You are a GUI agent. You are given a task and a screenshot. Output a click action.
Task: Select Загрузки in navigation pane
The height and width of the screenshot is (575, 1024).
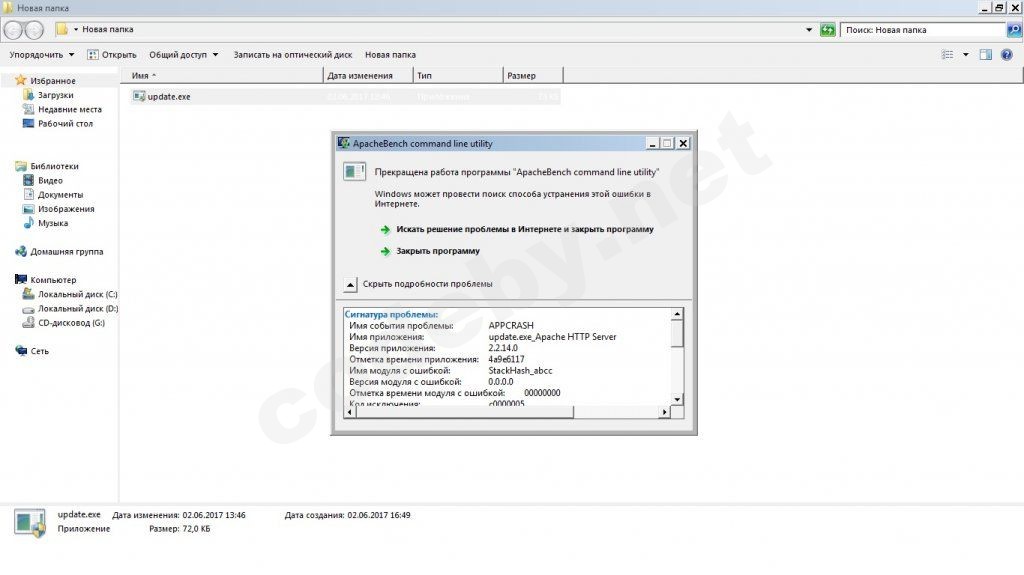coord(56,95)
